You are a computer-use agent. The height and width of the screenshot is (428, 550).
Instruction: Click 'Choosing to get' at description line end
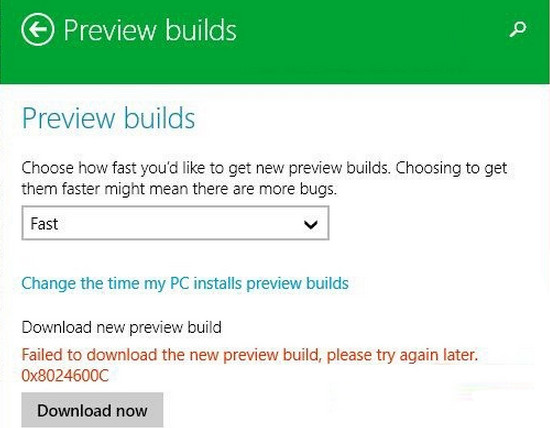point(451,168)
